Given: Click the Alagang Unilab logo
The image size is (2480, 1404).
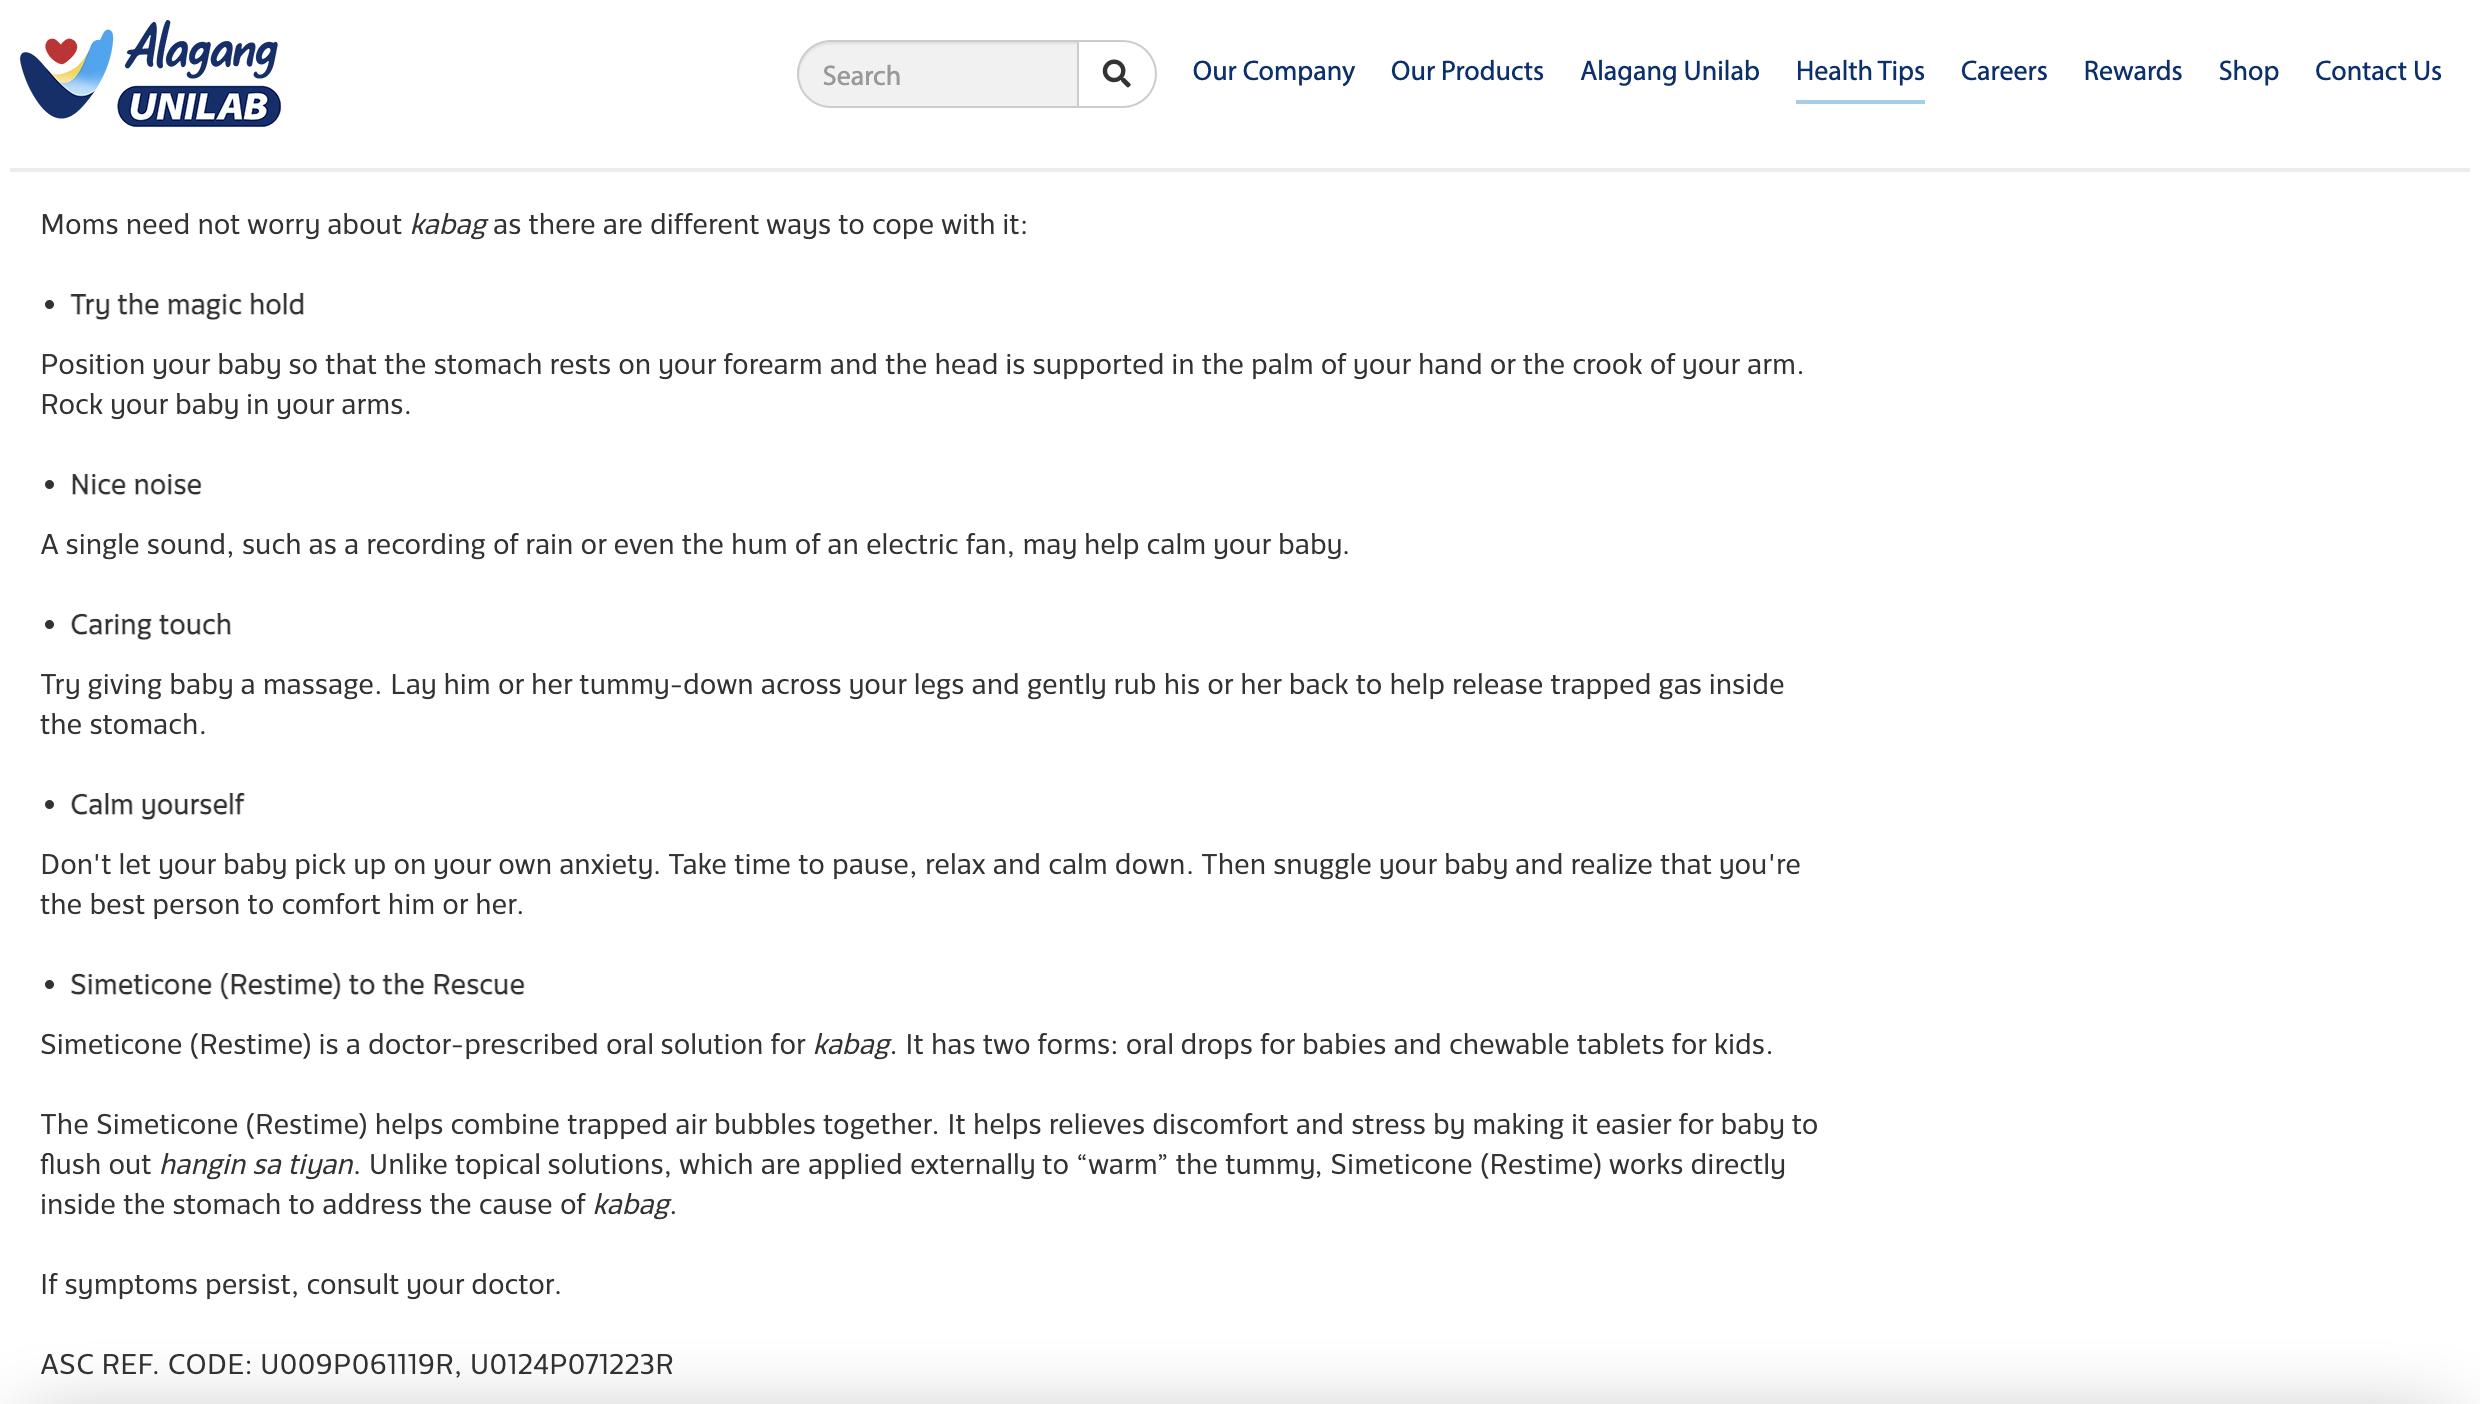Looking at the screenshot, I should click(x=150, y=74).
